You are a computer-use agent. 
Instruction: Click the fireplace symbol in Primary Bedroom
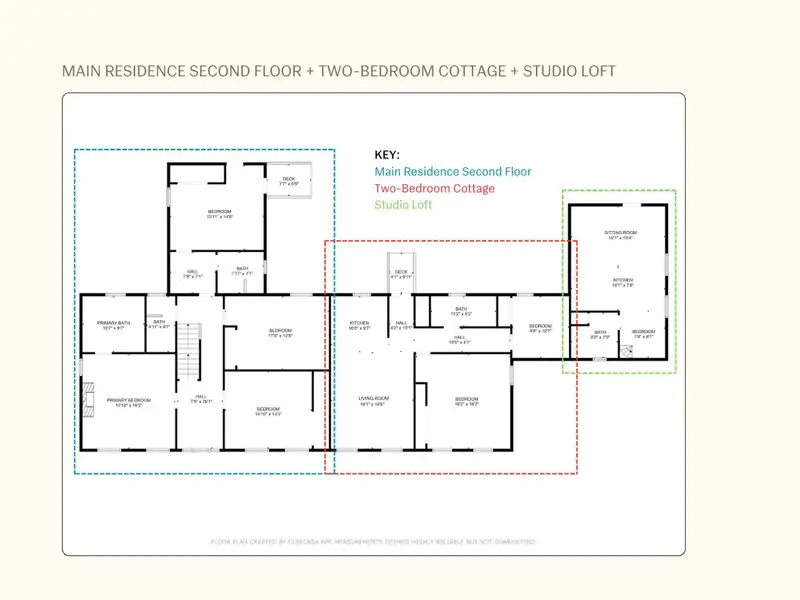point(87,400)
